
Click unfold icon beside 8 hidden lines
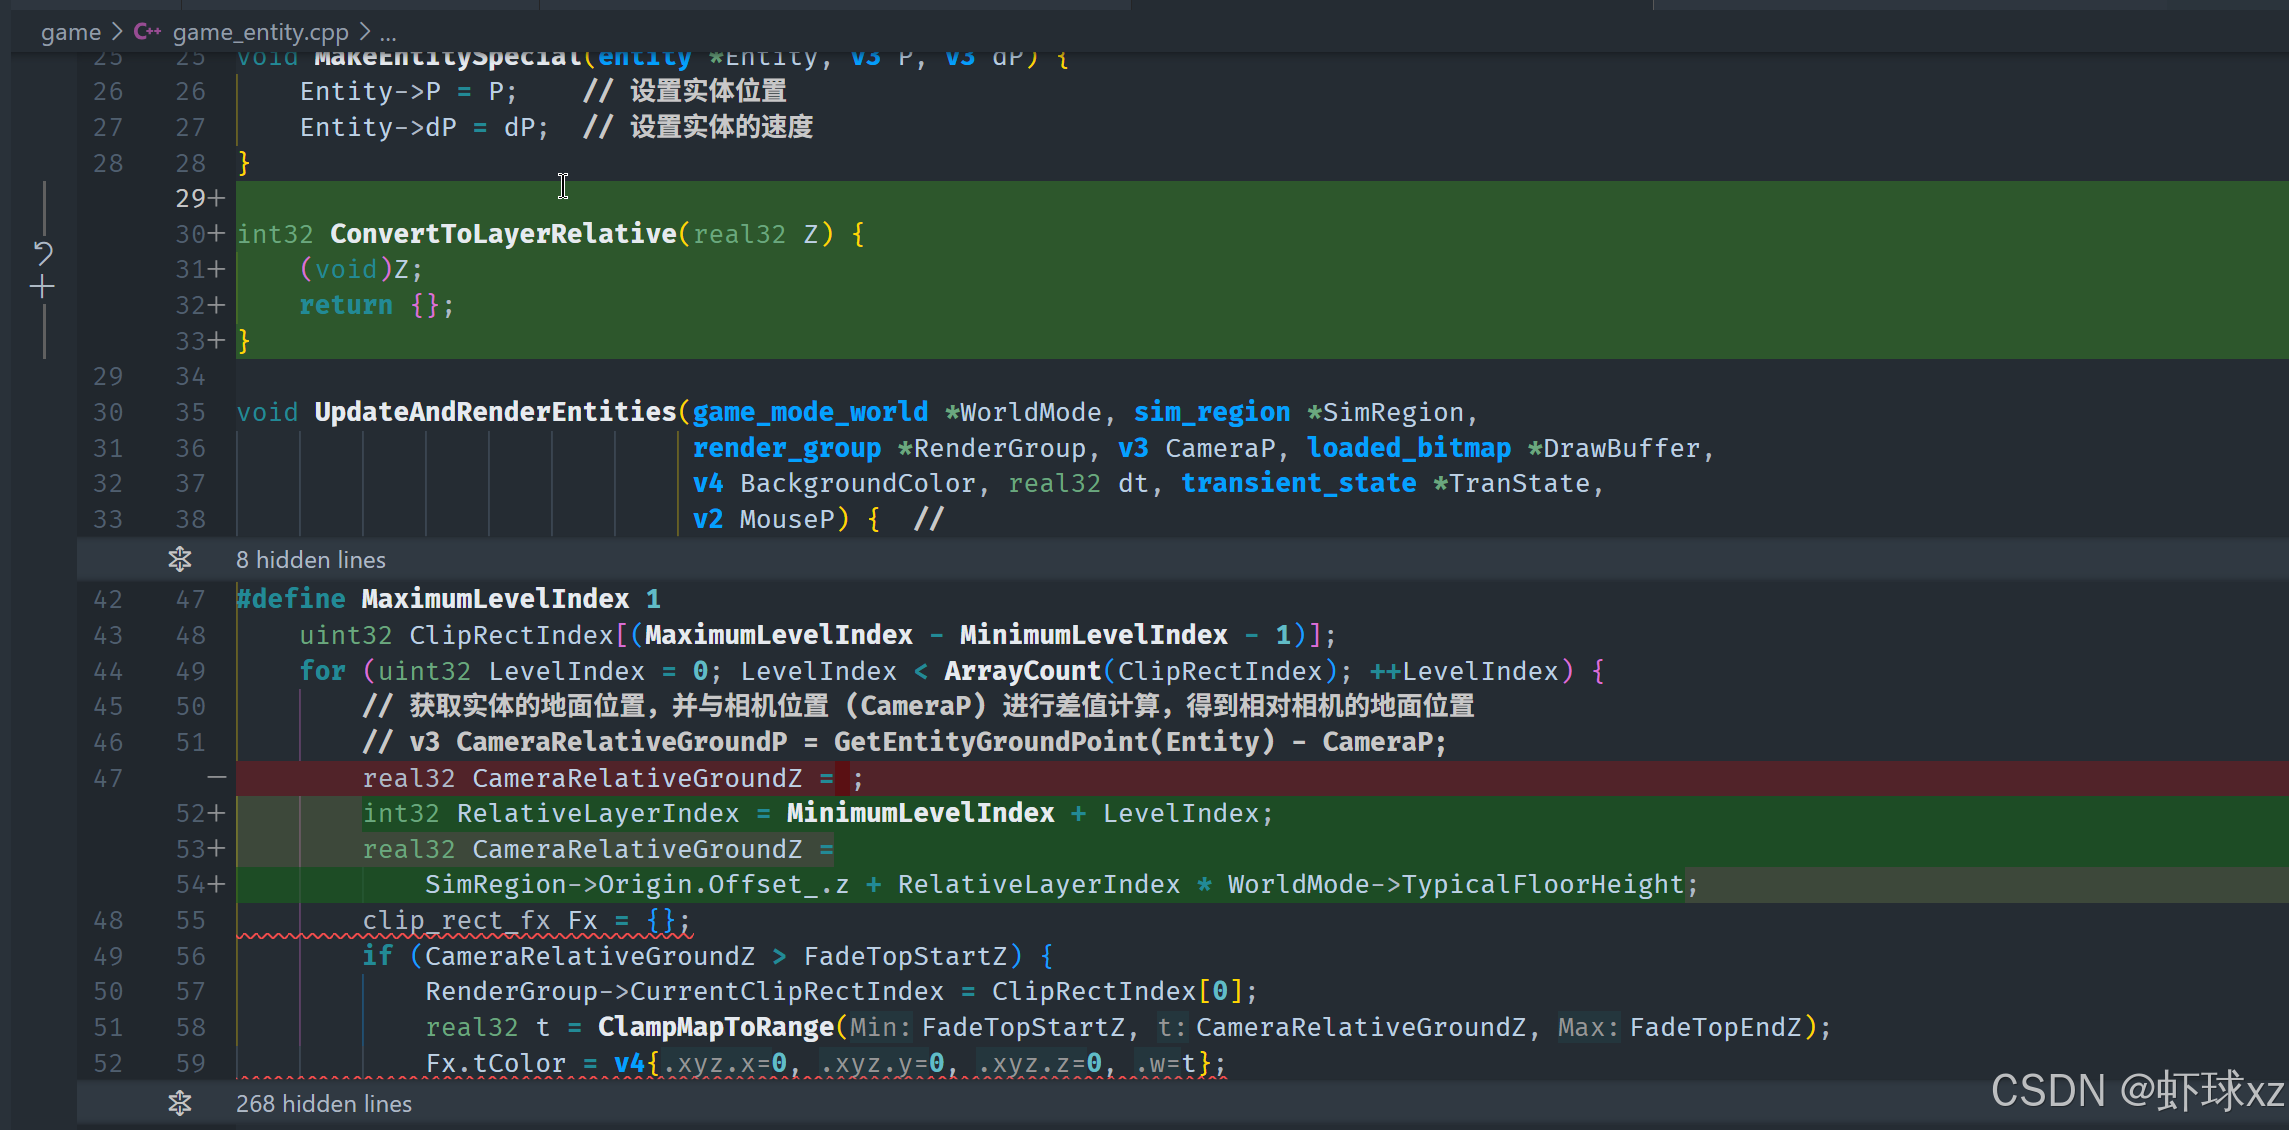180,559
